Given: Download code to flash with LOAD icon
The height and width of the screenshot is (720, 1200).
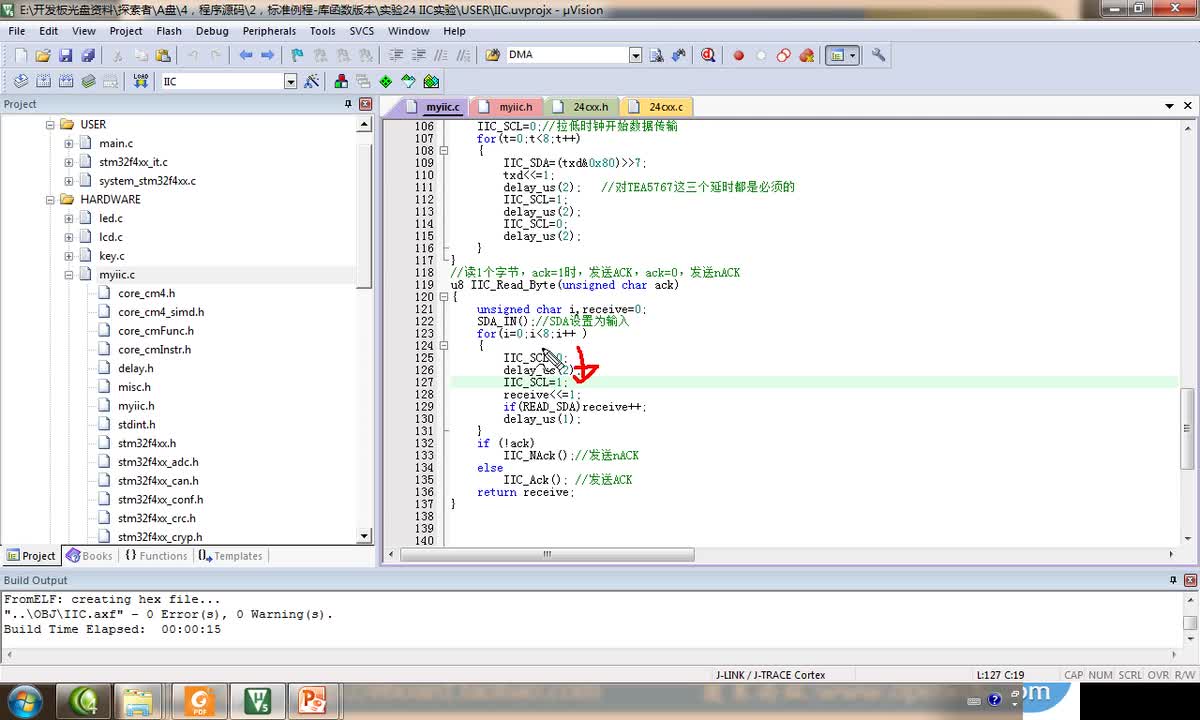Looking at the screenshot, I should [x=140, y=81].
